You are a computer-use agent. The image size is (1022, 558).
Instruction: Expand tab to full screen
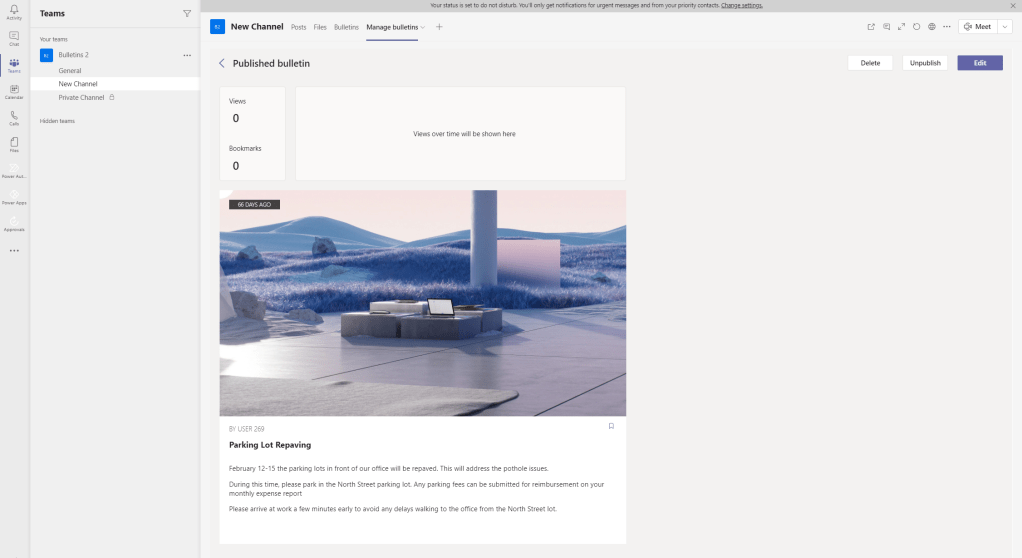coord(902,27)
